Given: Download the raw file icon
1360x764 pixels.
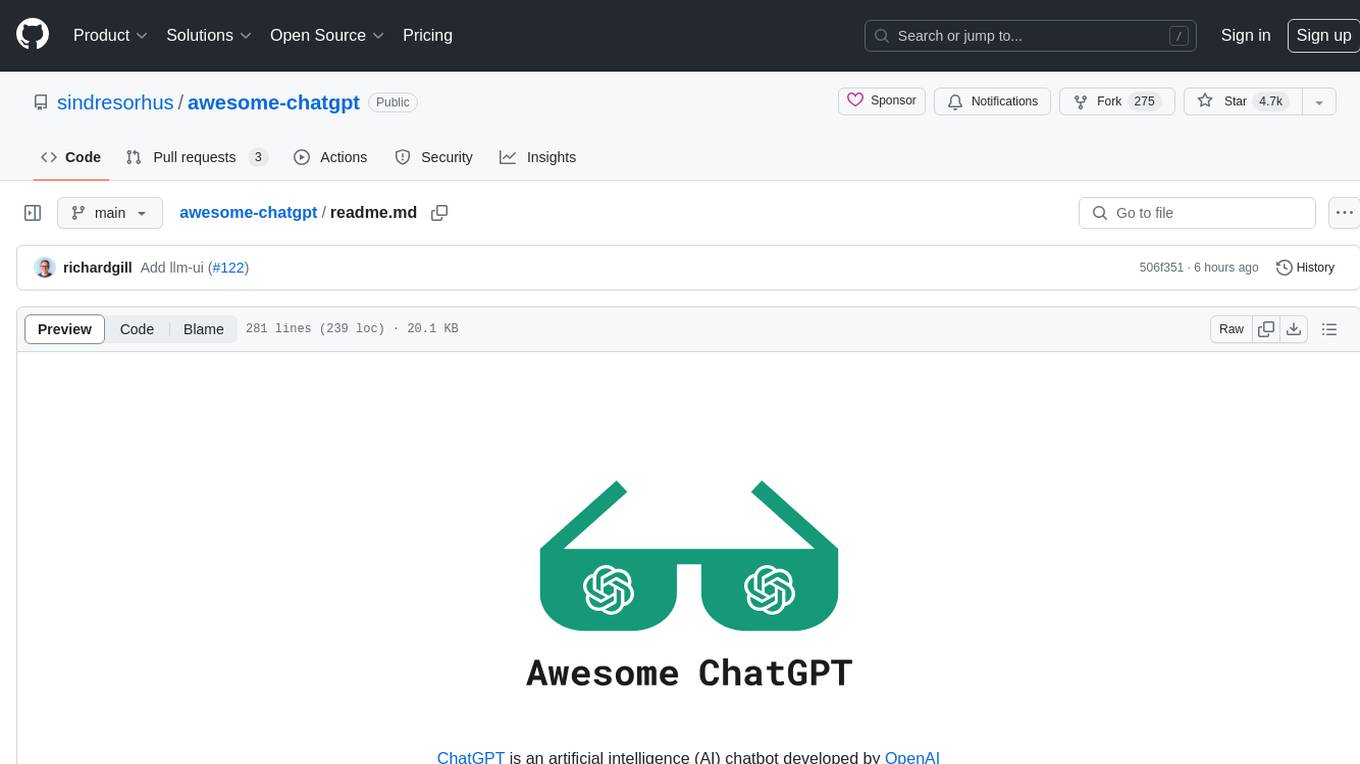Looking at the screenshot, I should coord(1294,329).
